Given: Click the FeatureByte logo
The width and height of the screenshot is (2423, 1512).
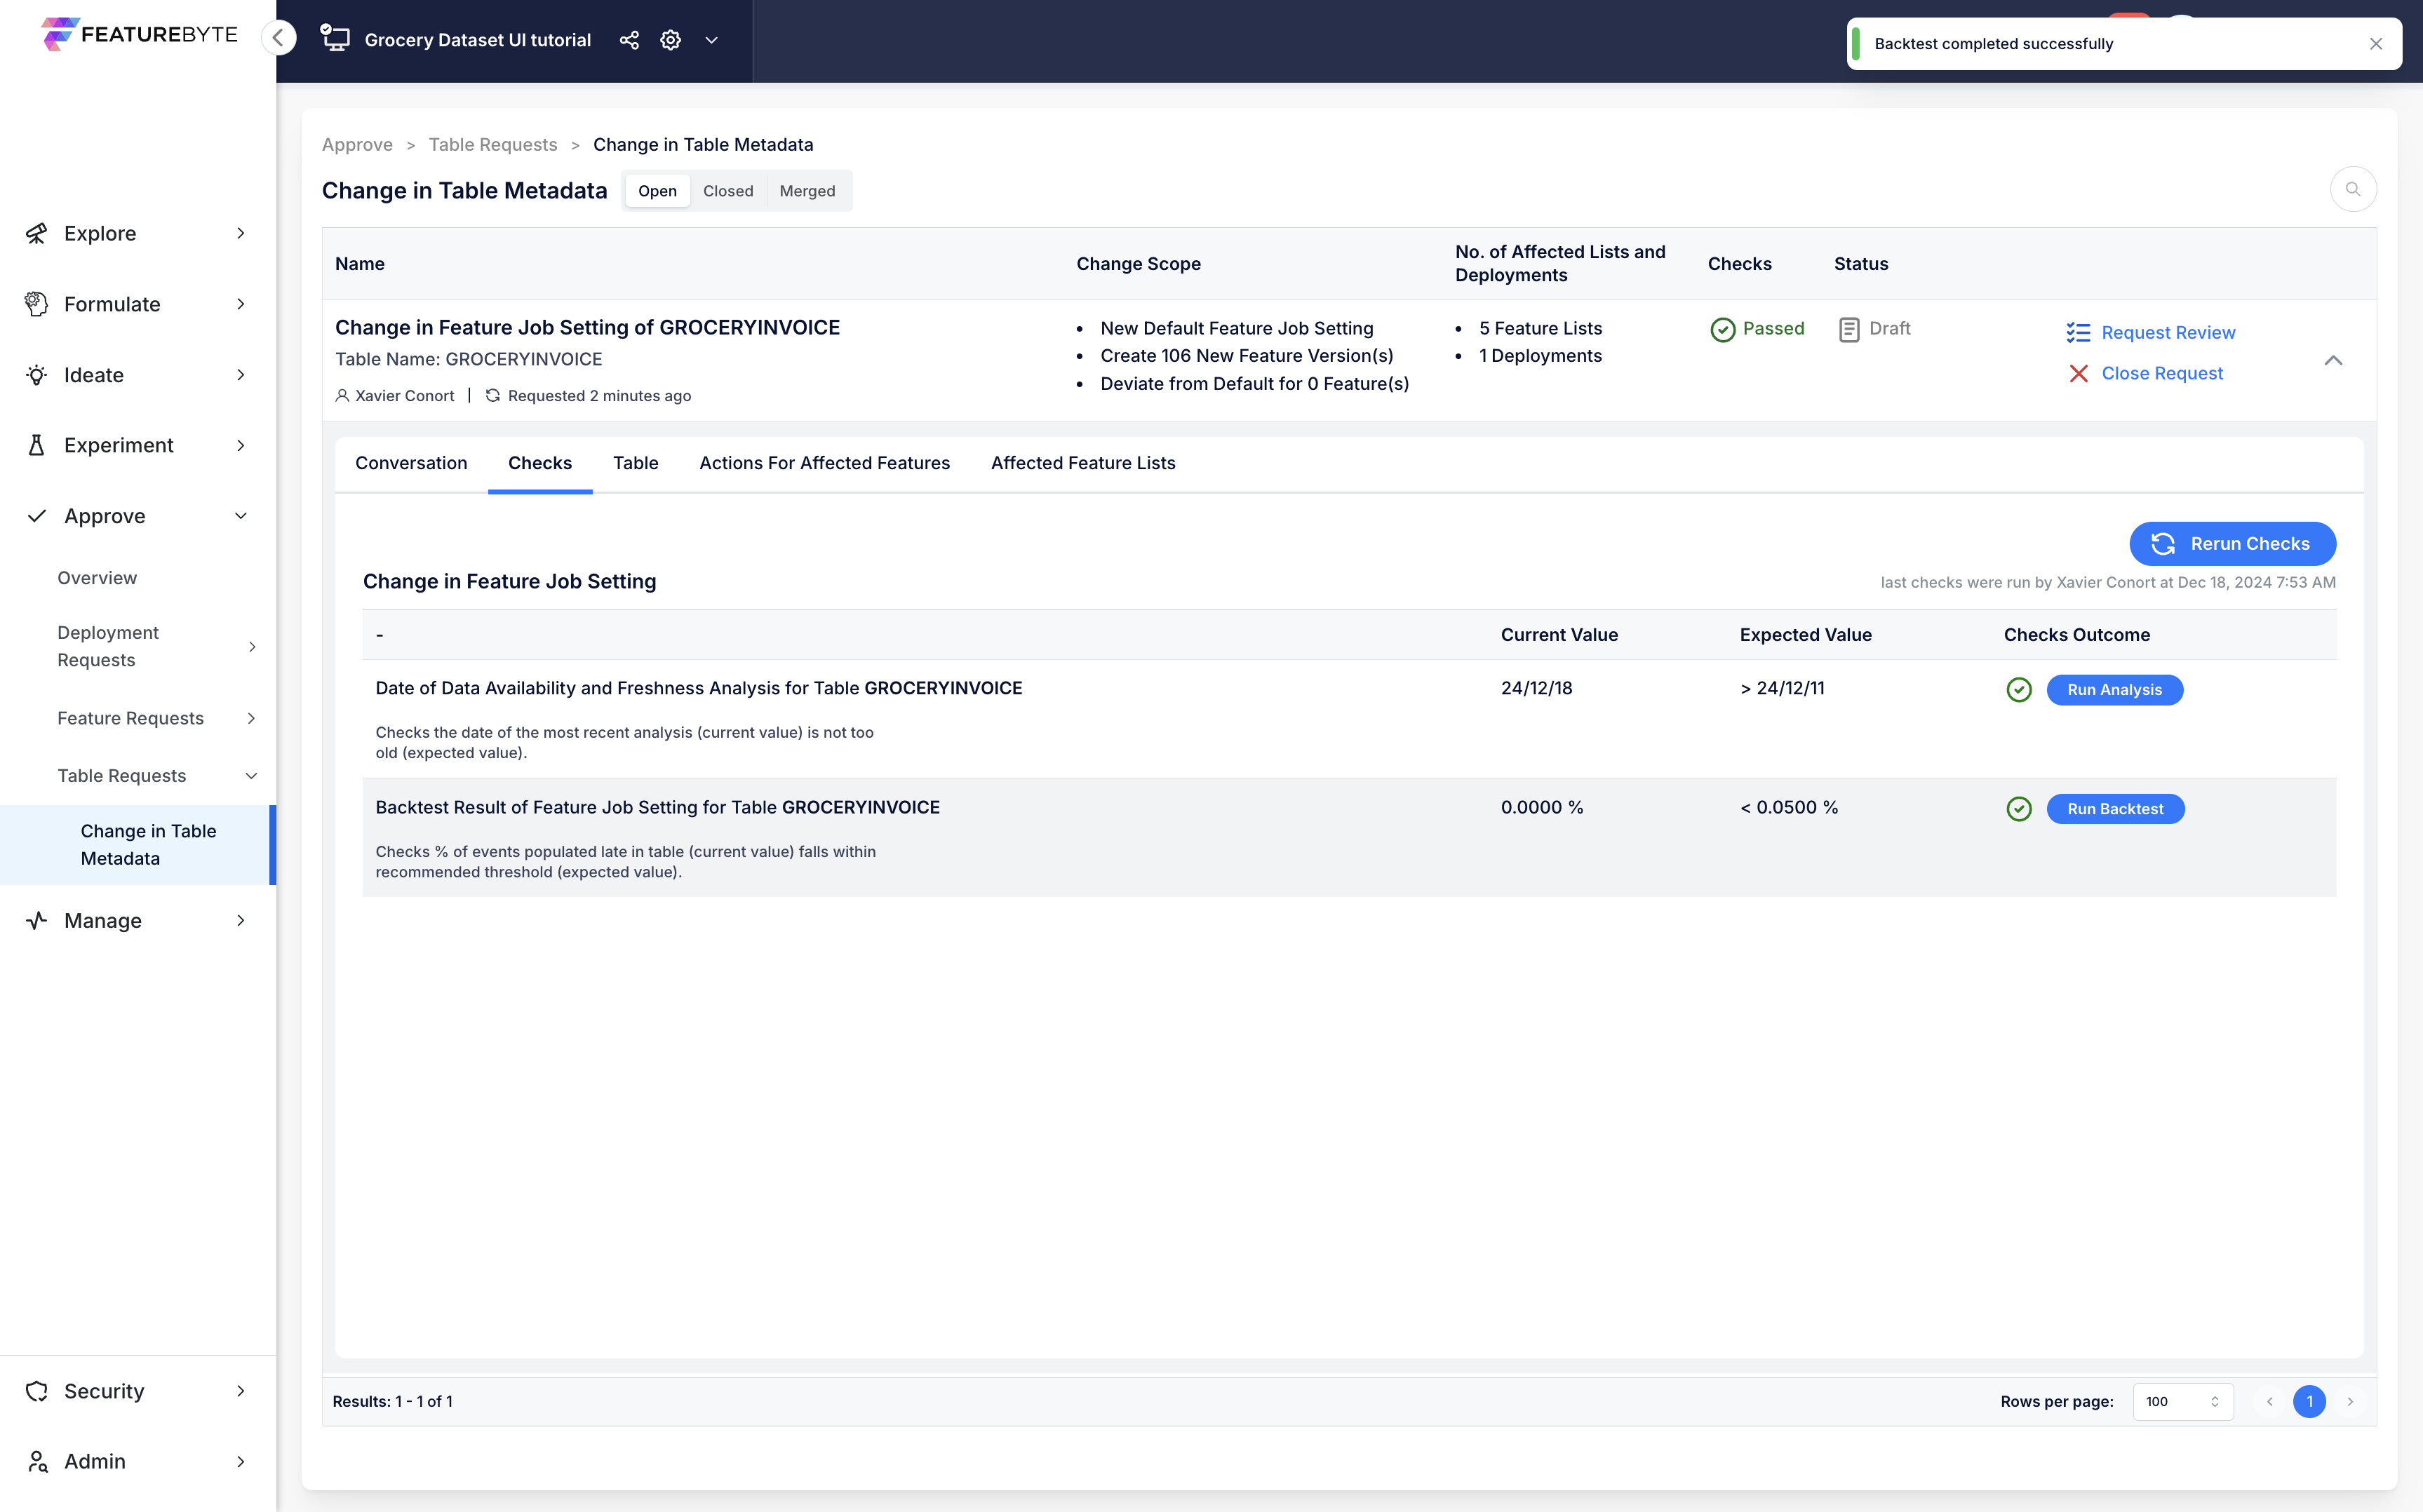Looking at the screenshot, I should pyautogui.click(x=139, y=34).
